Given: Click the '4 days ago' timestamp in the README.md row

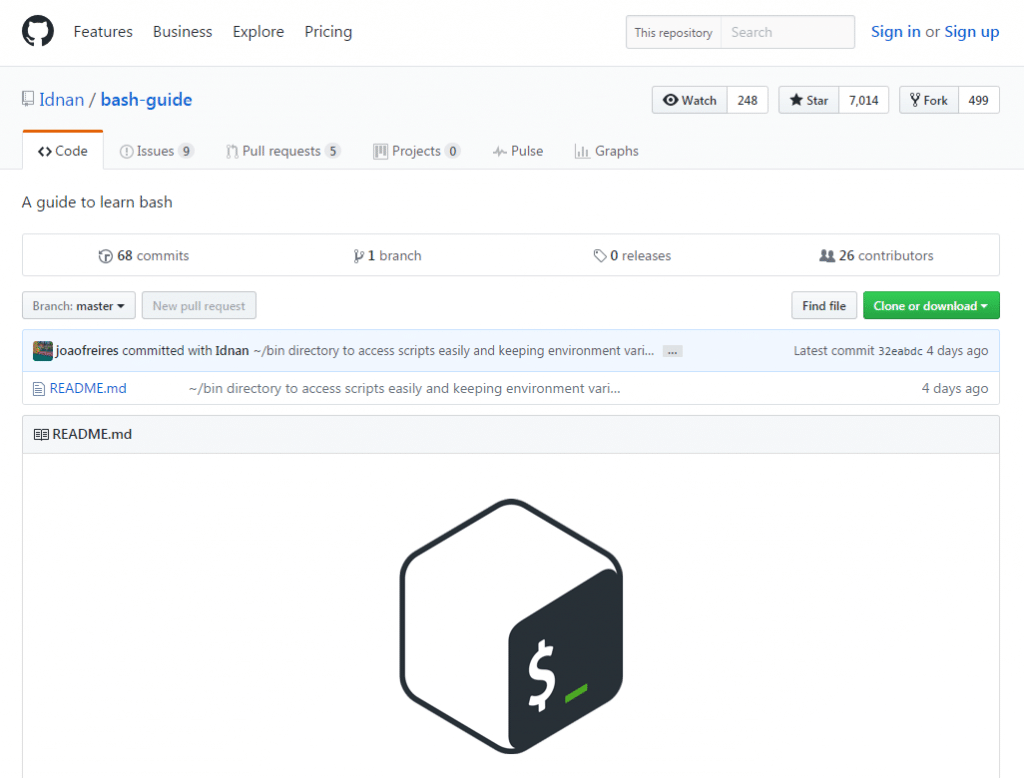Looking at the screenshot, I should click(x=955, y=389).
